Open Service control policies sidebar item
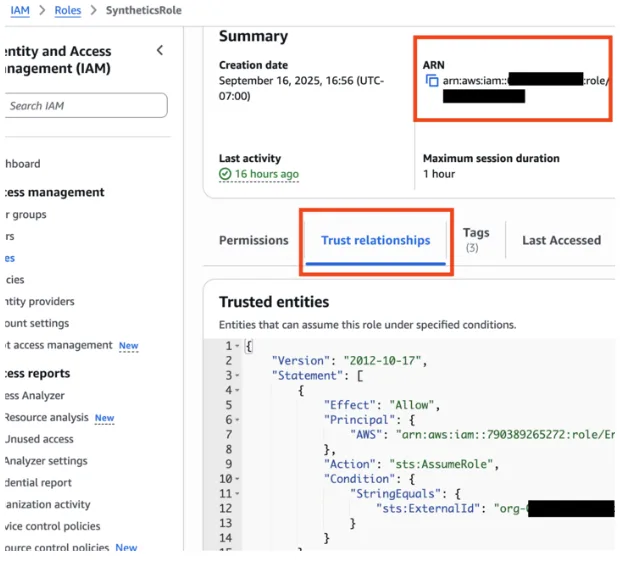Viewport: 632px width, 568px height. coord(52,526)
